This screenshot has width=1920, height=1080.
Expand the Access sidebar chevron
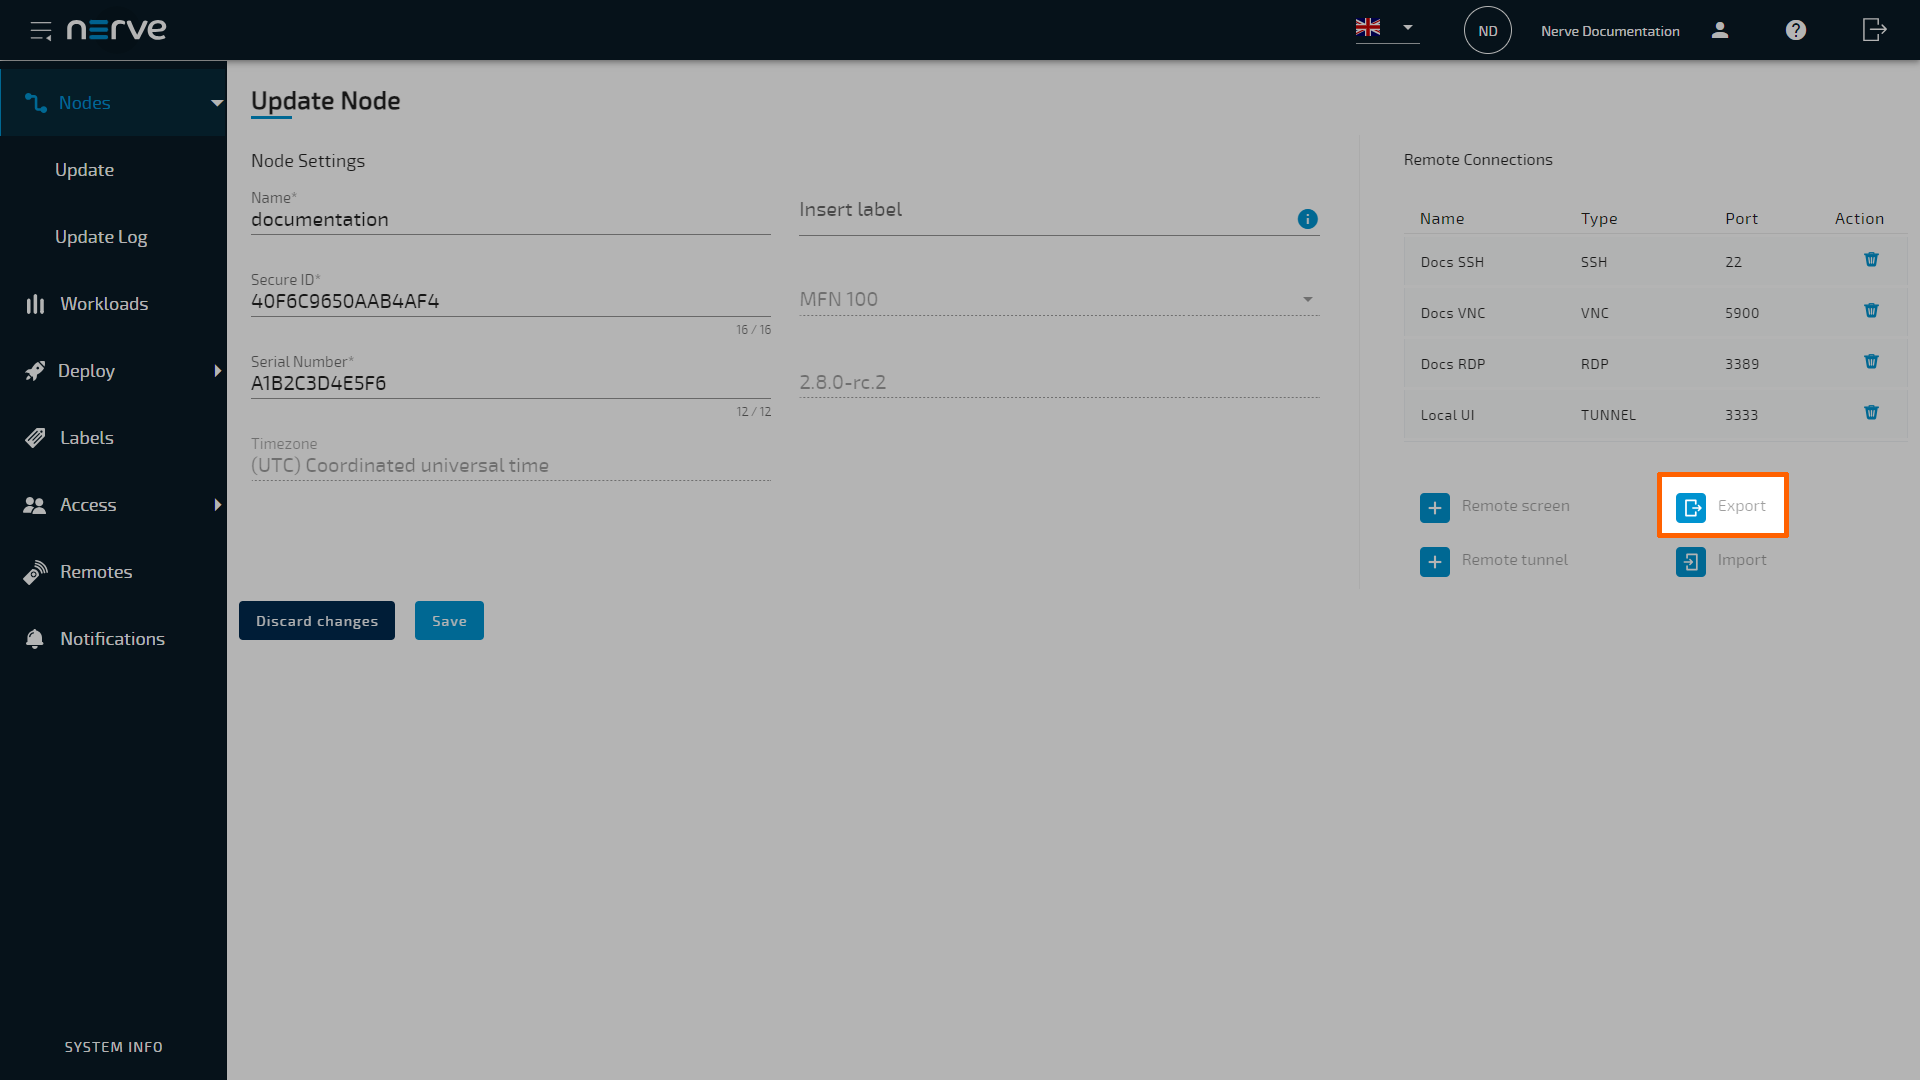[218, 505]
